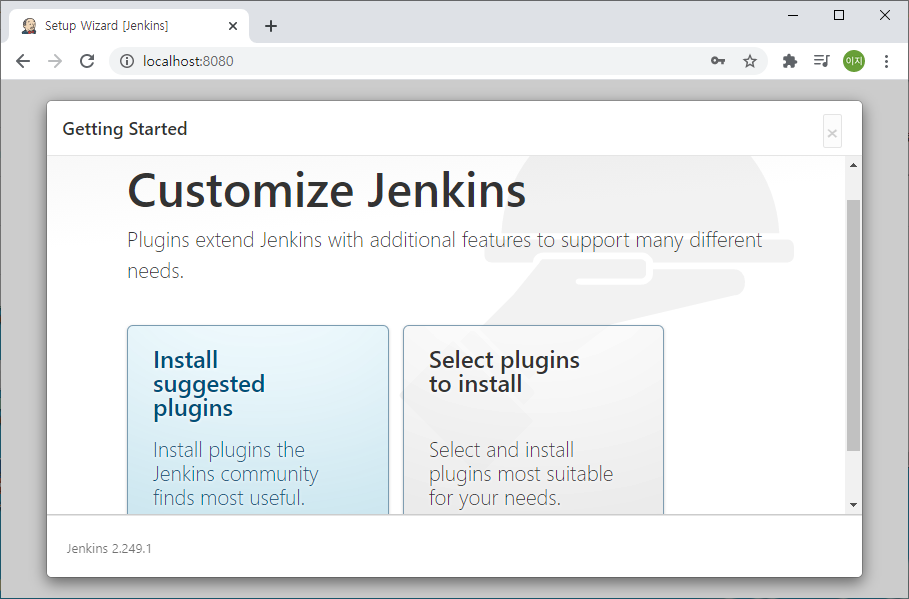
Task: Open the green profile avatar
Action: click(854, 61)
